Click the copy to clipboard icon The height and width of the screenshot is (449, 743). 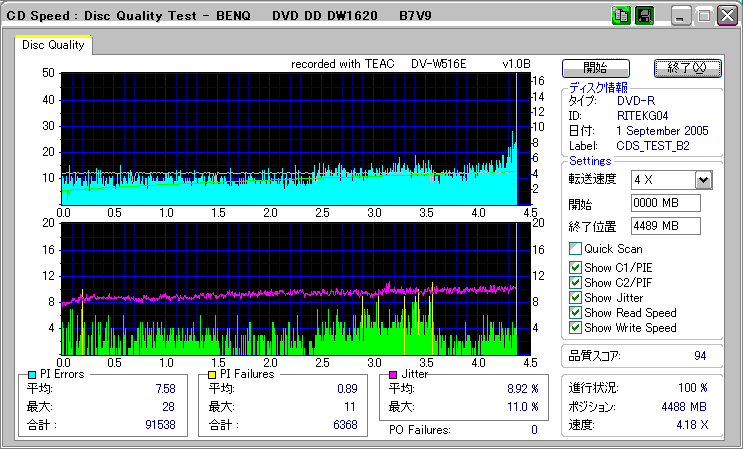coord(620,16)
